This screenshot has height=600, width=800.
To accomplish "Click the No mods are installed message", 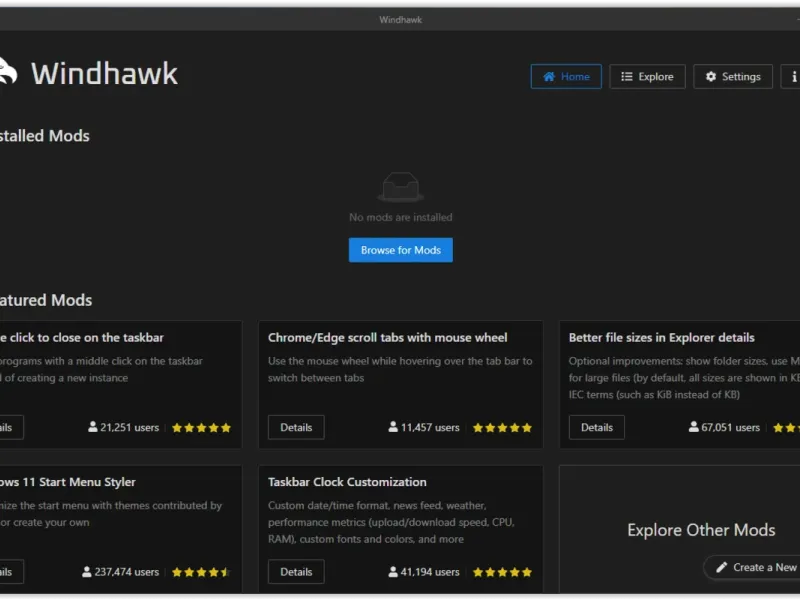I will (x=401, y=217).
